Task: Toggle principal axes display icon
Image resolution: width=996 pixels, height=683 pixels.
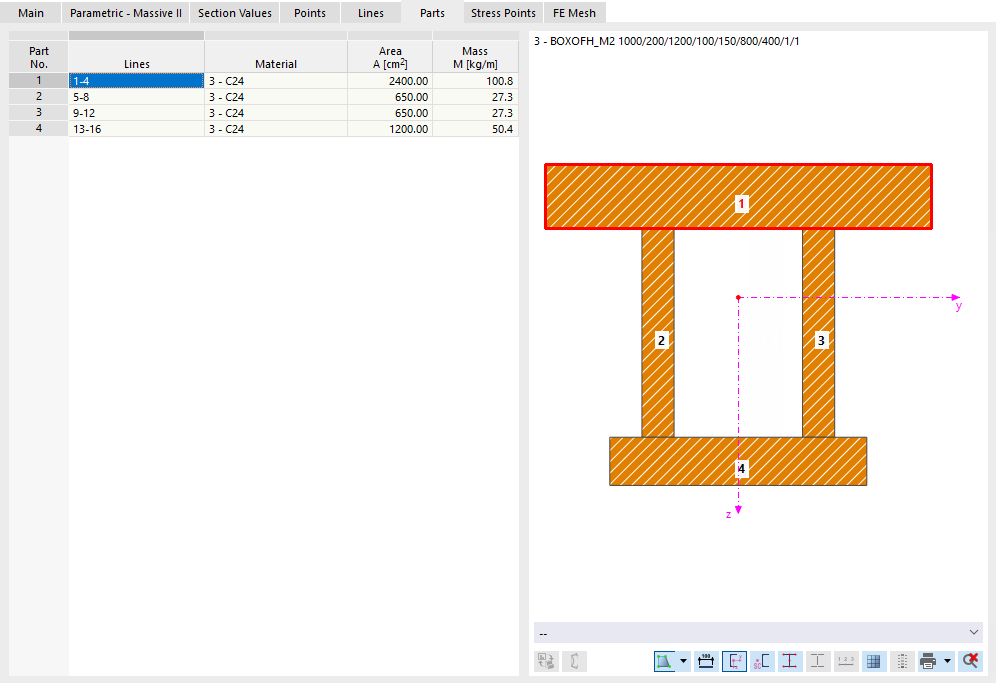Action: tap(734, 661)
